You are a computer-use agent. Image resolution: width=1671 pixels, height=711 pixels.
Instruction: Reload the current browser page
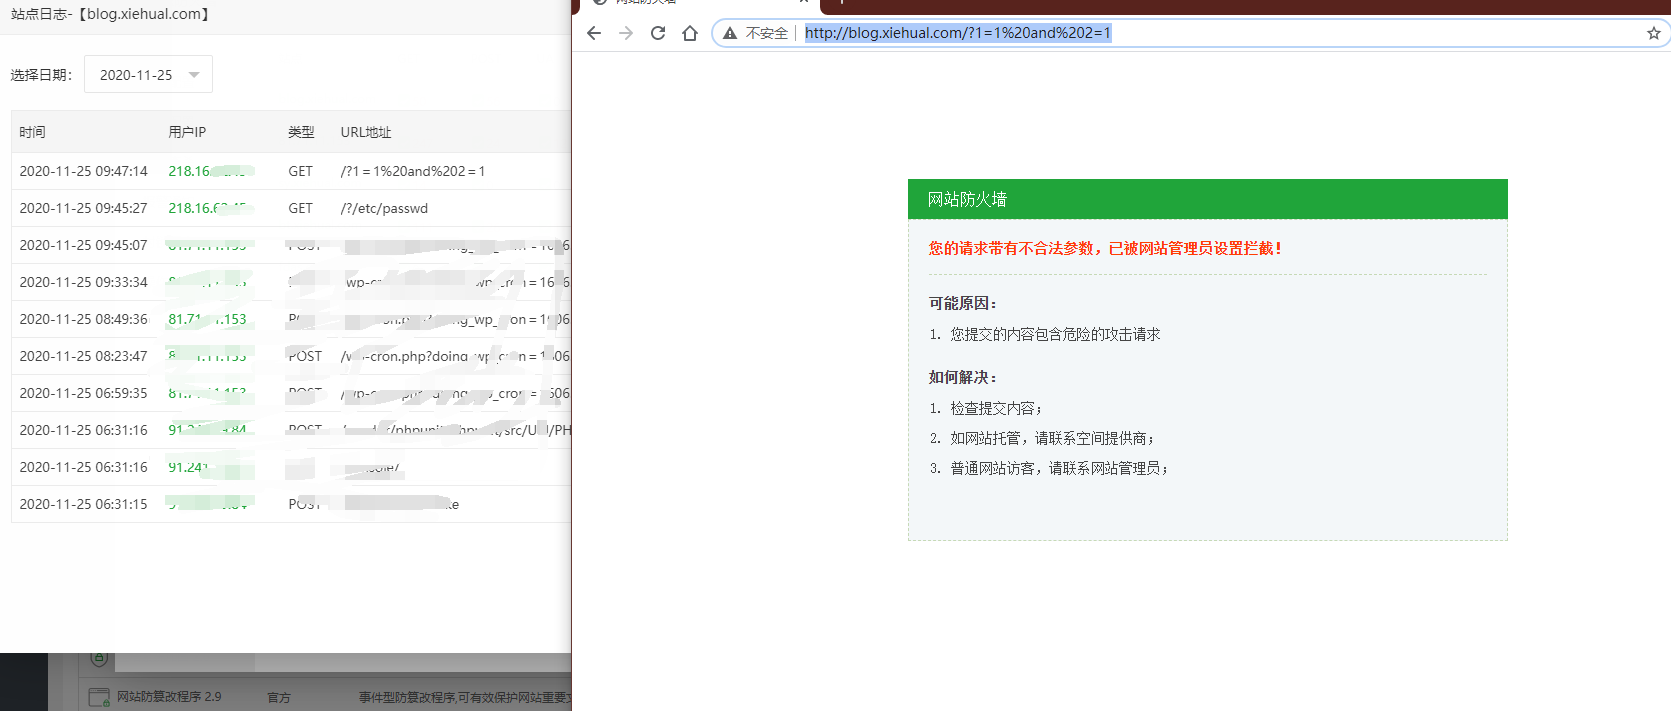click(x=658, y=33)
